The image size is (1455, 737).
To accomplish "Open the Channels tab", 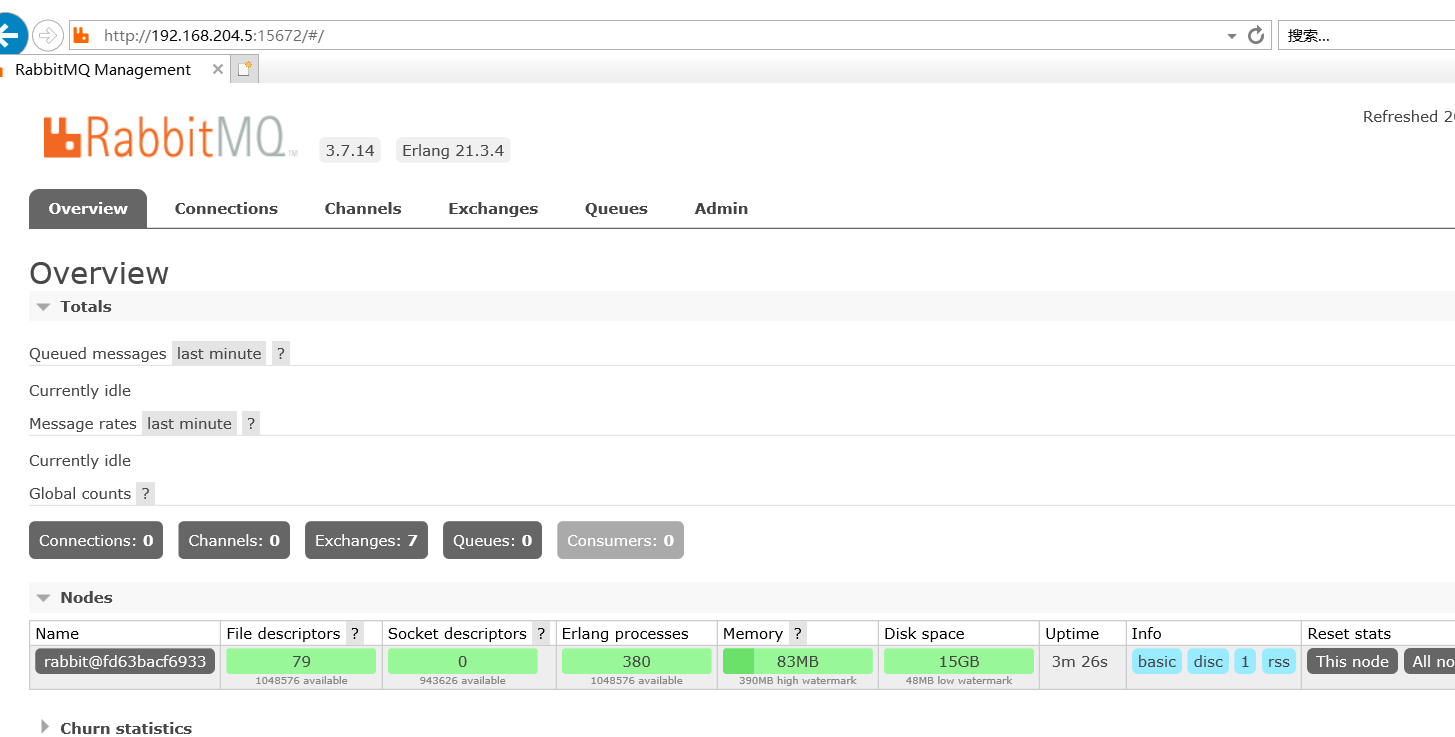I will pos(363,209).
